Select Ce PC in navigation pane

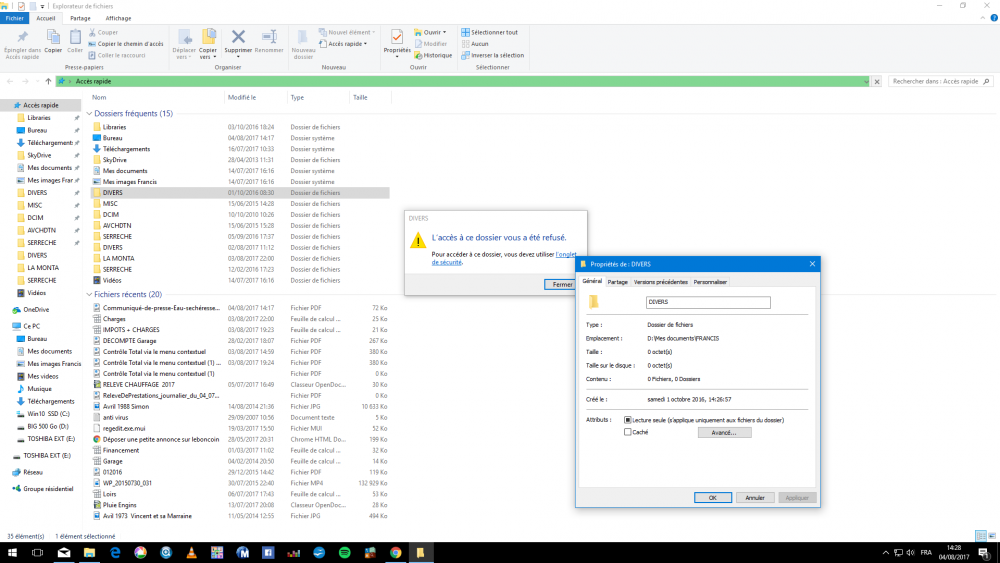(x=31, y=326)
